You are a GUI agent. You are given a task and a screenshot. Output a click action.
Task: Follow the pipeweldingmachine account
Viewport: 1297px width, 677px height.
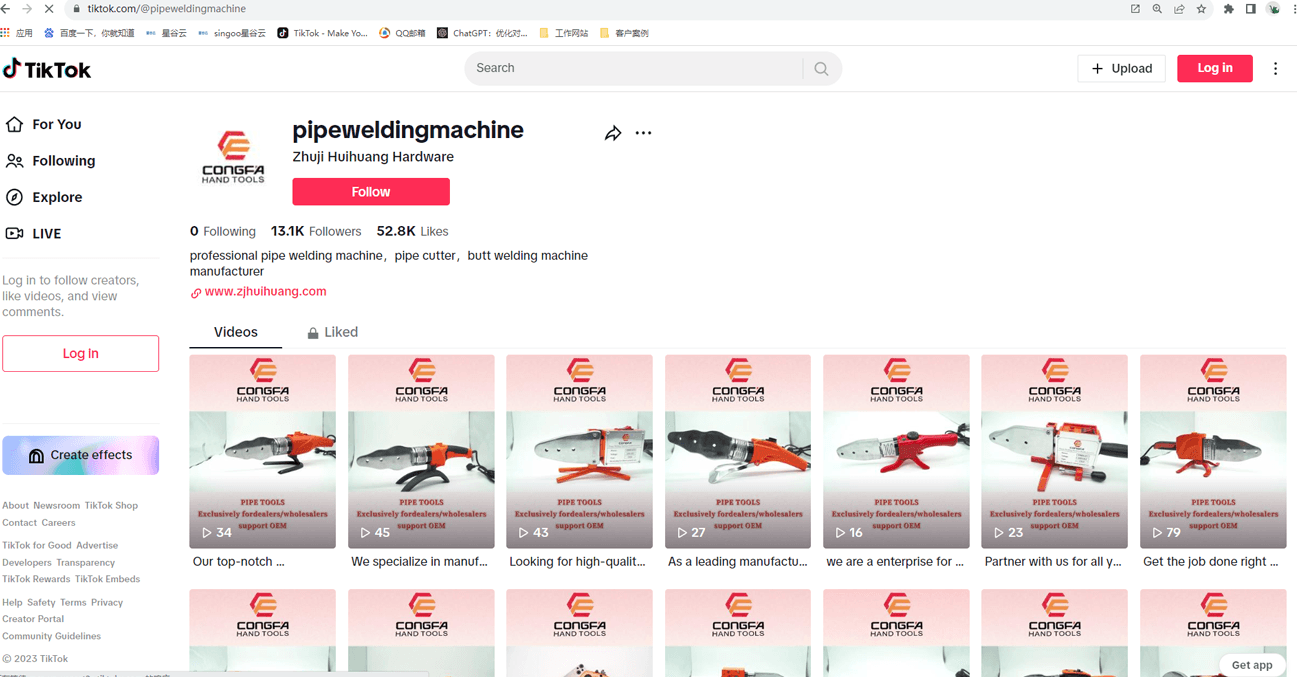coord(371,192)
